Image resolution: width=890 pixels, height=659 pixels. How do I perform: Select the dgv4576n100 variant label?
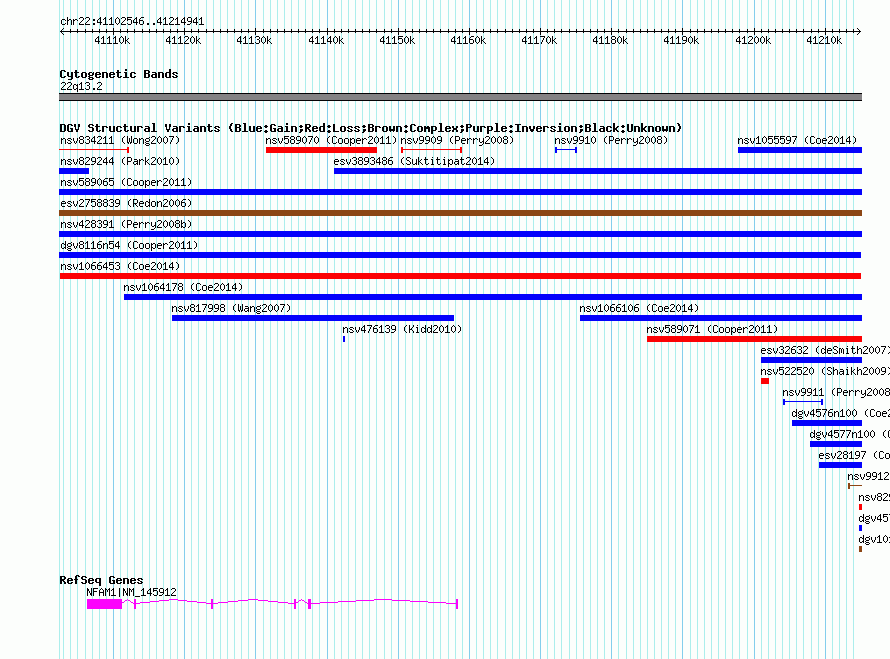pyautogui.click(x=840, y=413)
